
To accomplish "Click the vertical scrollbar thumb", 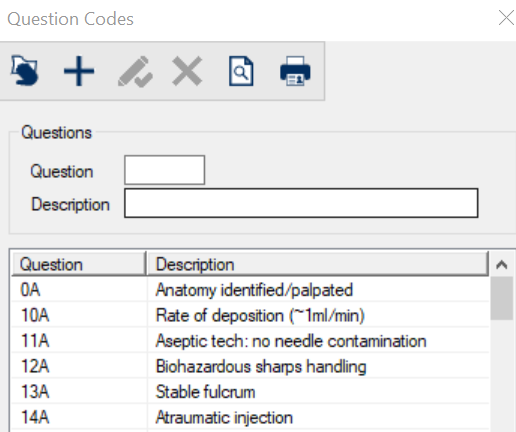I will tap(502, 298).
